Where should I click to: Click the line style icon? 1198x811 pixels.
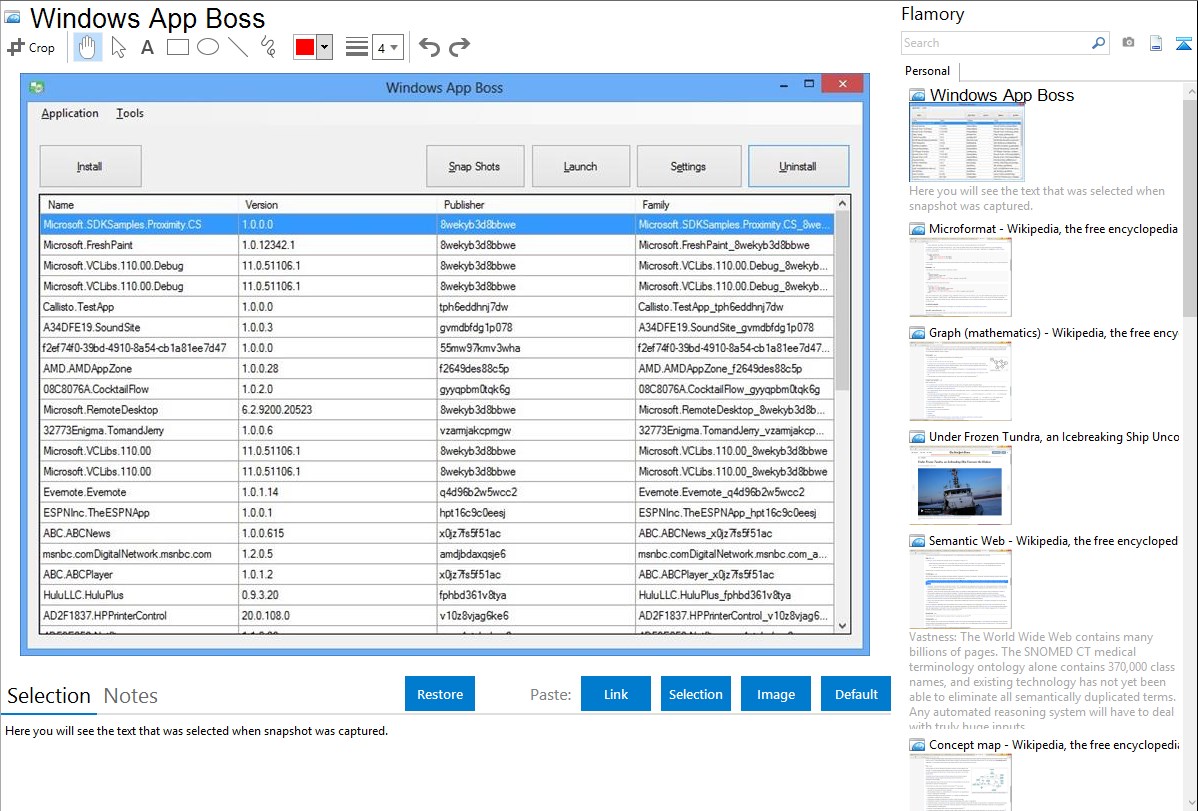click(x=357, y=47)
